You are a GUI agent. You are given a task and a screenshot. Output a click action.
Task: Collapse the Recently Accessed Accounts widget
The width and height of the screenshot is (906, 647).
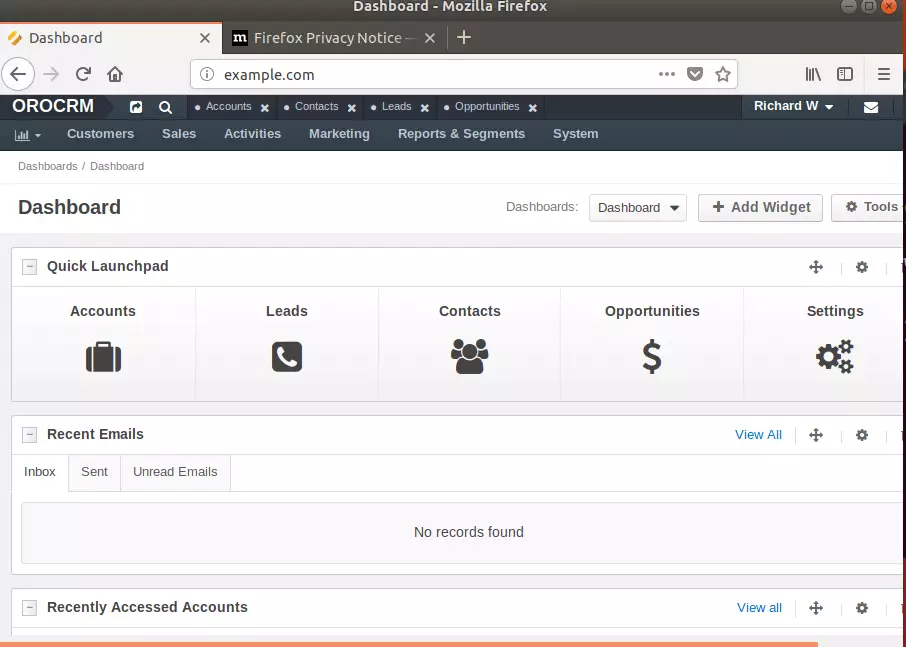(x=29, y=608)
